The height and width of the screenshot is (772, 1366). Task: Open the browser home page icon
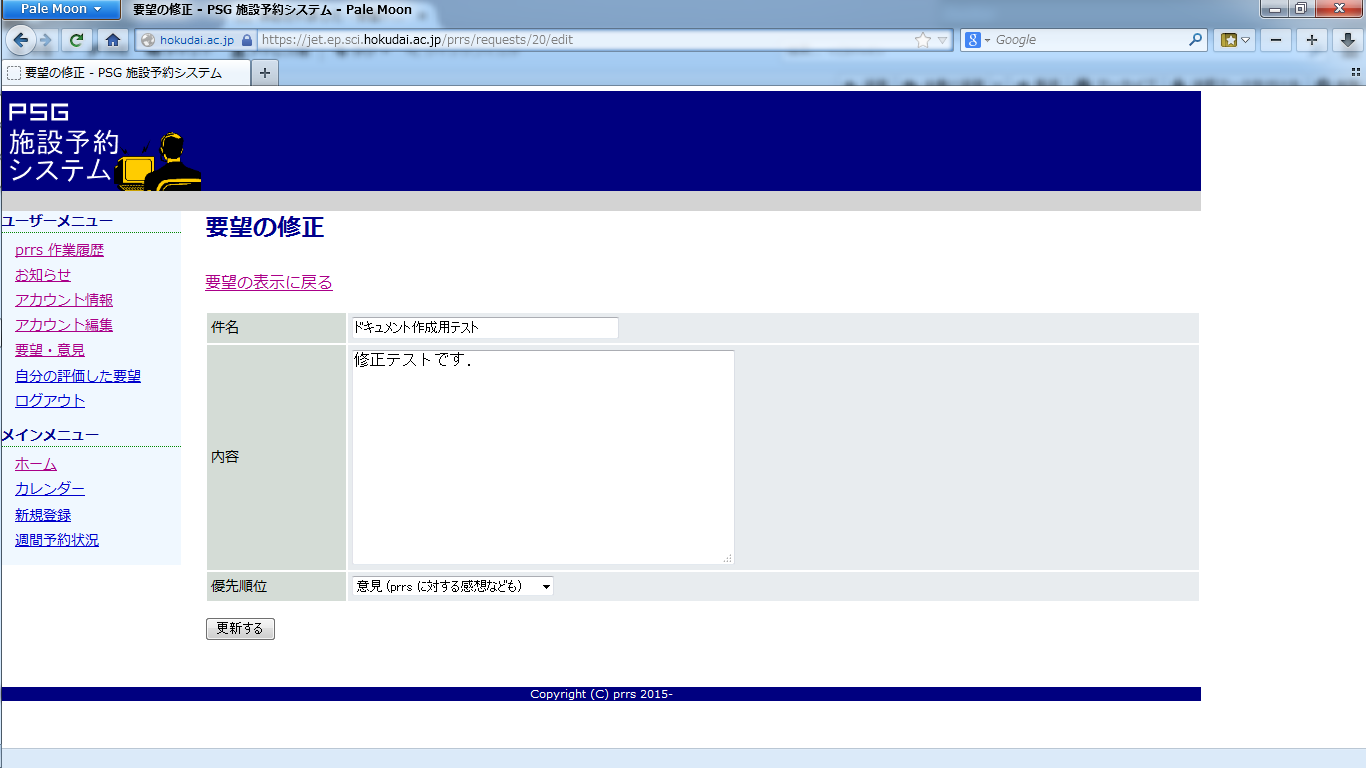[x=113, y=40]
